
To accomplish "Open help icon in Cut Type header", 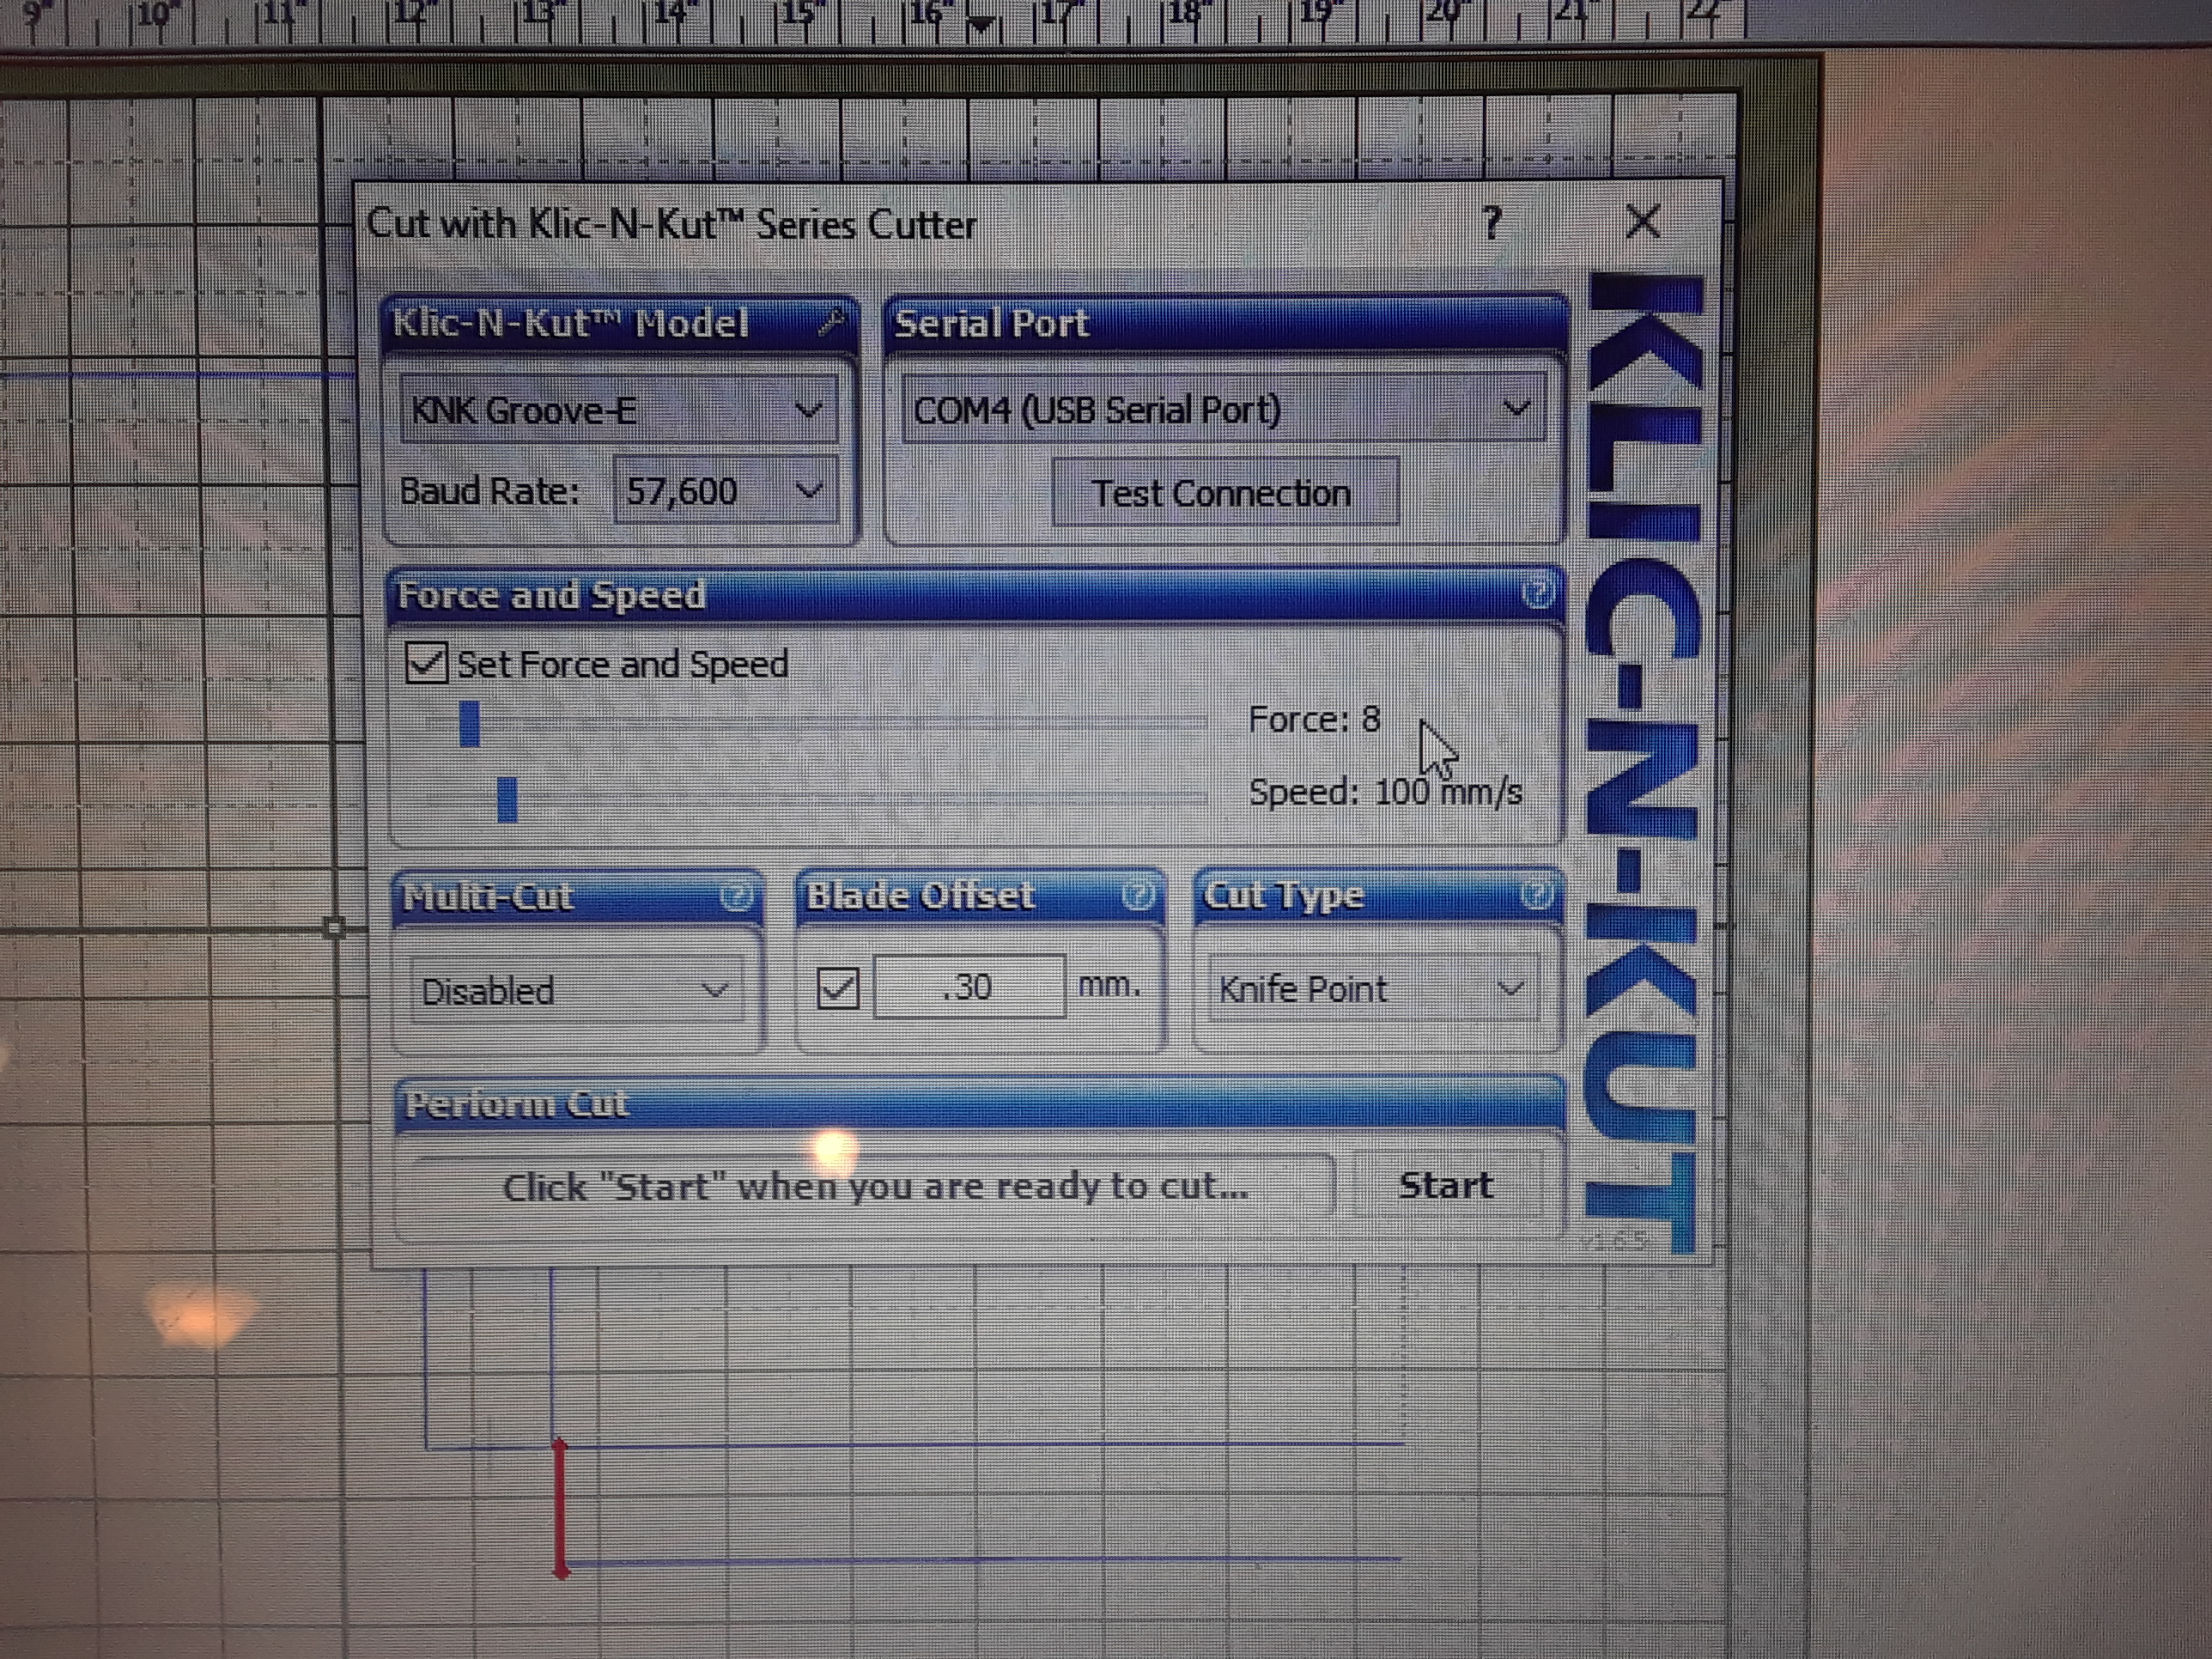I will click(x=1537, y=893).
